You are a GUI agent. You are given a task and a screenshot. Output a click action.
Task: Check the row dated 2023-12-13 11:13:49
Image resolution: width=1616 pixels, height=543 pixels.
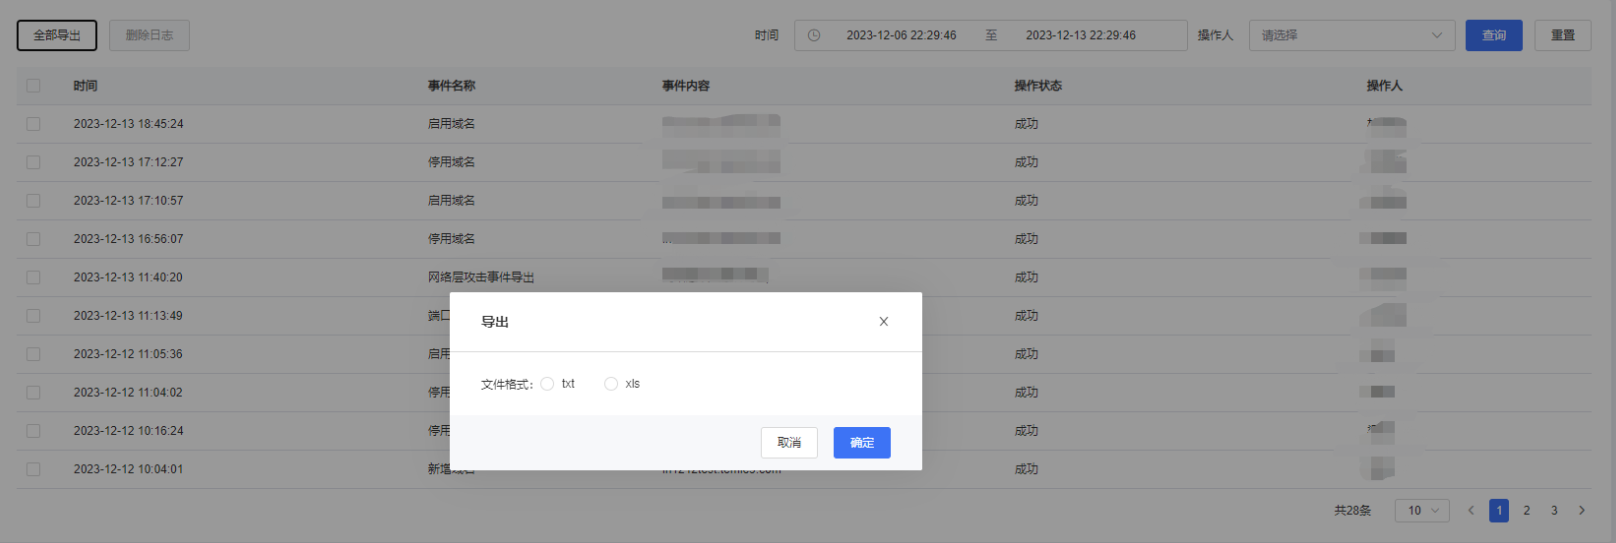pyautogui.click(x=34, y=316)
